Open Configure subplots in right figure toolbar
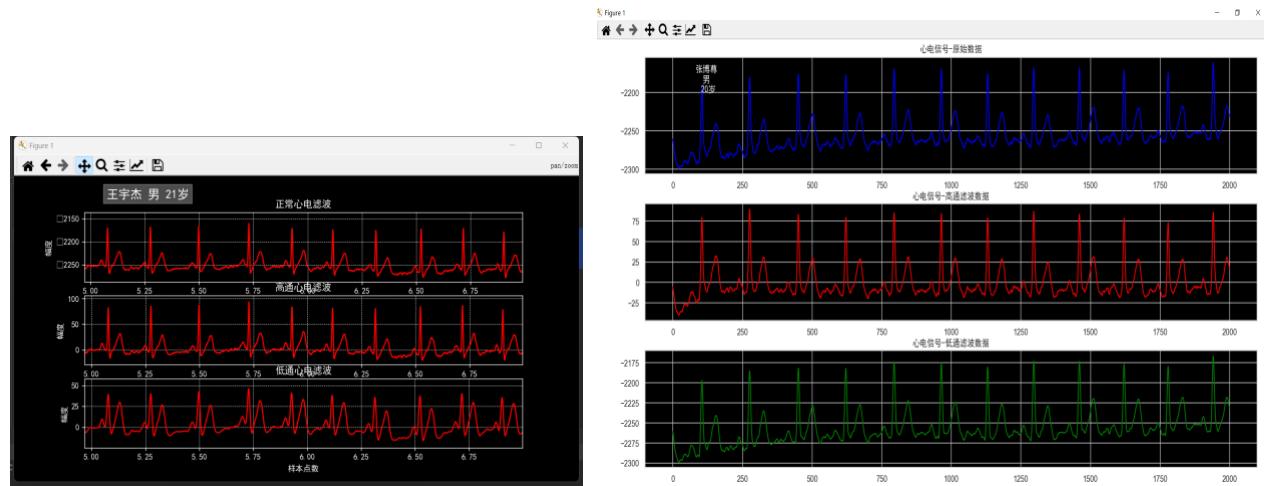Viewport: 1264px width, 486px height. [x=677, y=31]
